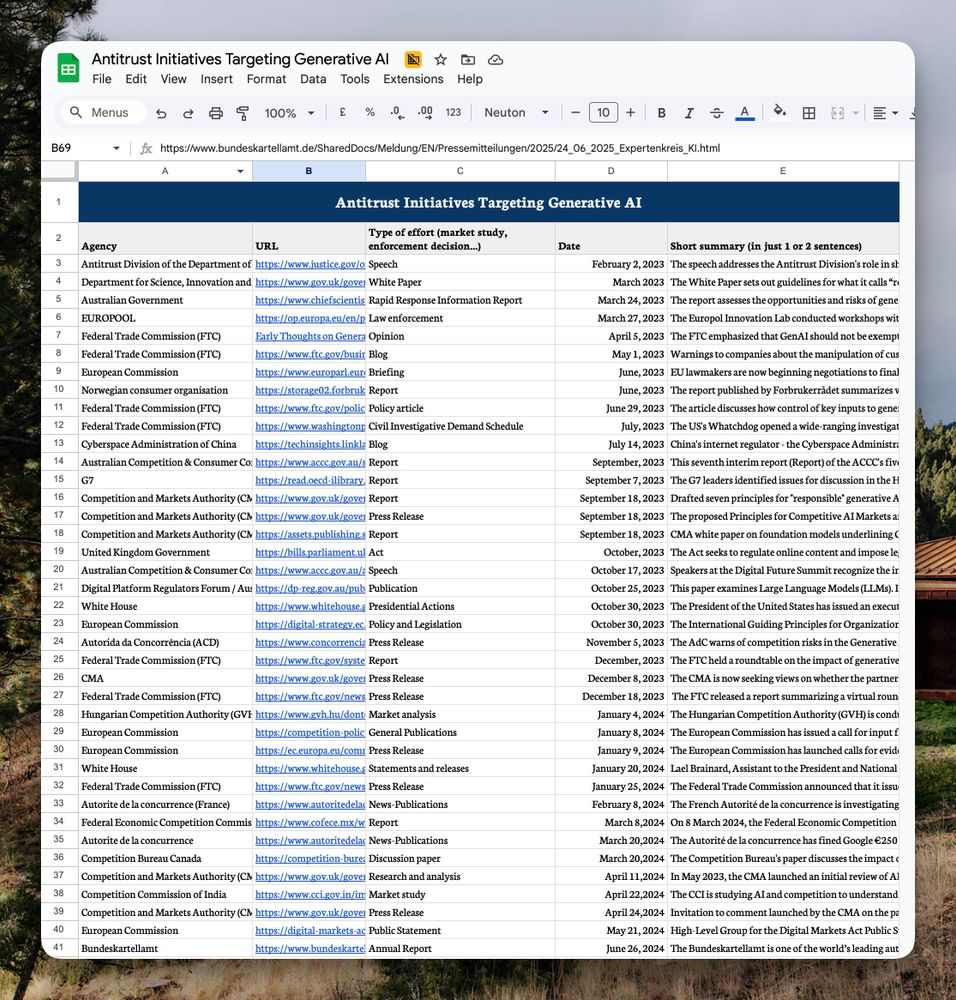
Task: Star this spreadsheet document
Action: coord(441,60)
